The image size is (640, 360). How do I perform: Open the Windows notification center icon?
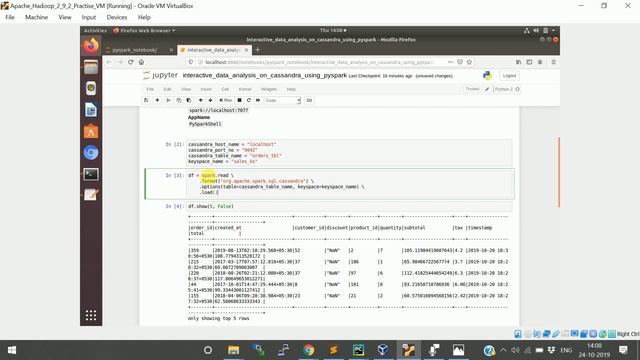pos(623,350)
